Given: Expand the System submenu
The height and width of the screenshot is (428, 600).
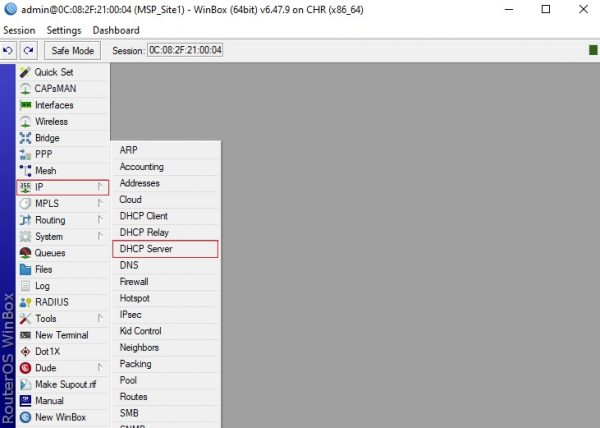Looking at the screenshot, I should [49, 237].
